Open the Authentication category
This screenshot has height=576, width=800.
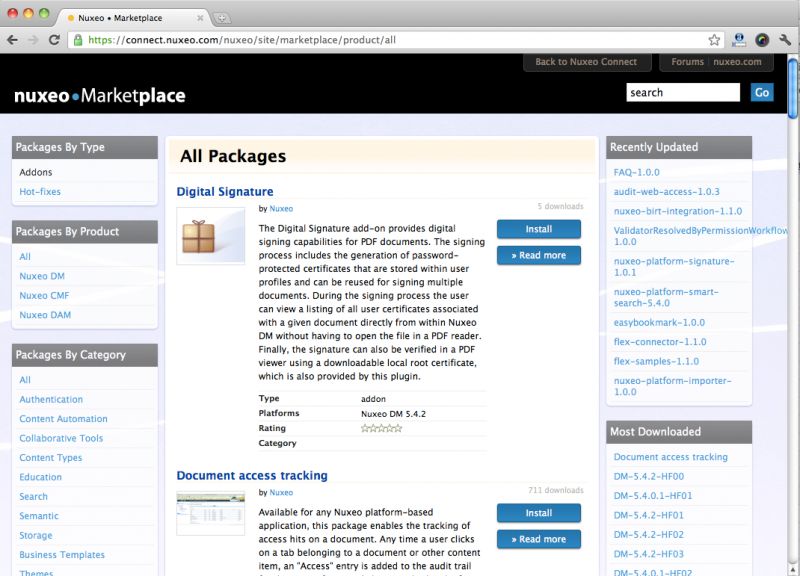pos(51,399)
